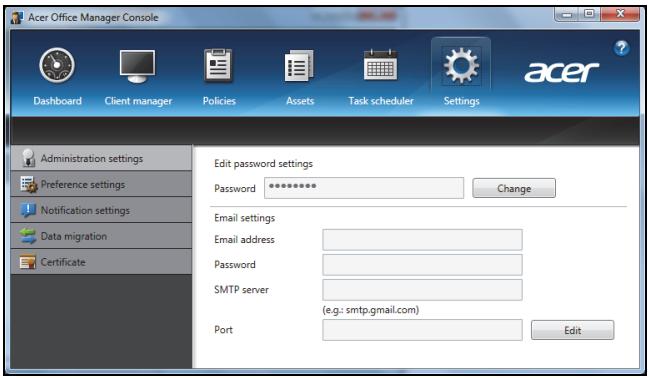Viewport: 648px width, 378px height.
Task: Maximize the Acer Office Manager window
Action: tap(589, 14)
